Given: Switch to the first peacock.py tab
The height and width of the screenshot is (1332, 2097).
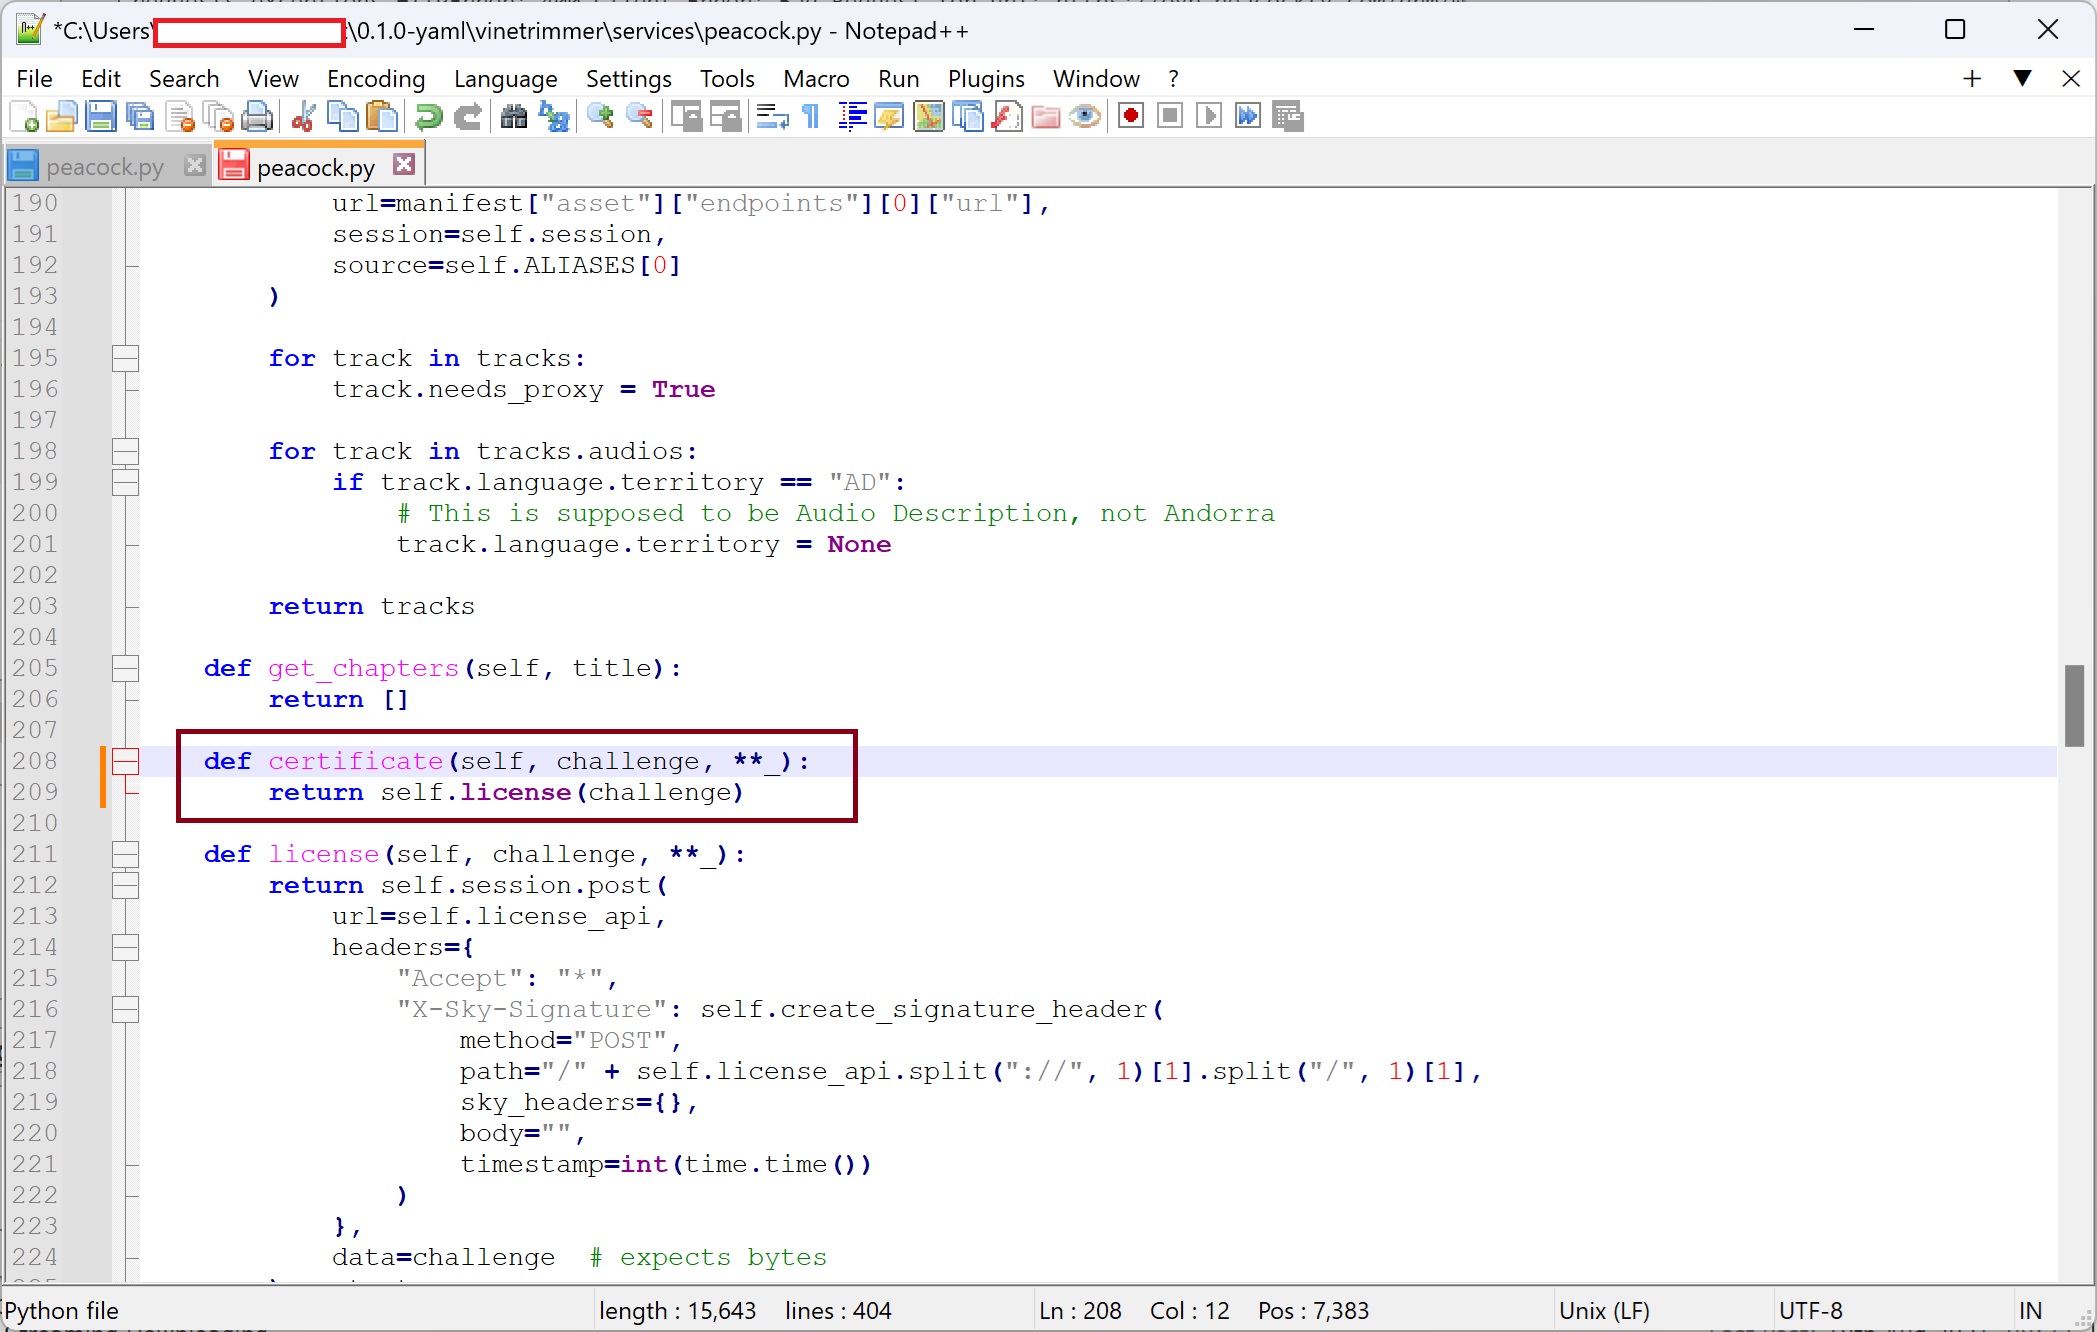Looking at the screenshot, I should 104,167.
